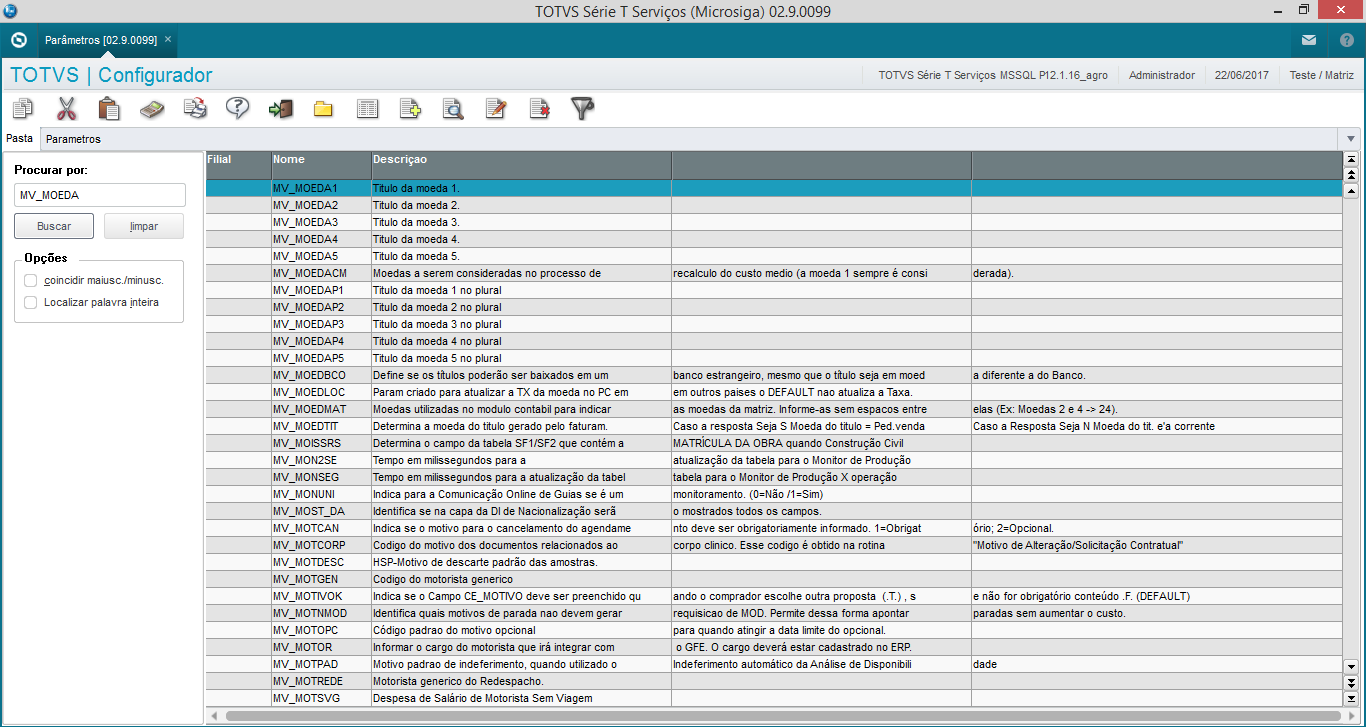Open the envelope messages icon

[1308, 40]
